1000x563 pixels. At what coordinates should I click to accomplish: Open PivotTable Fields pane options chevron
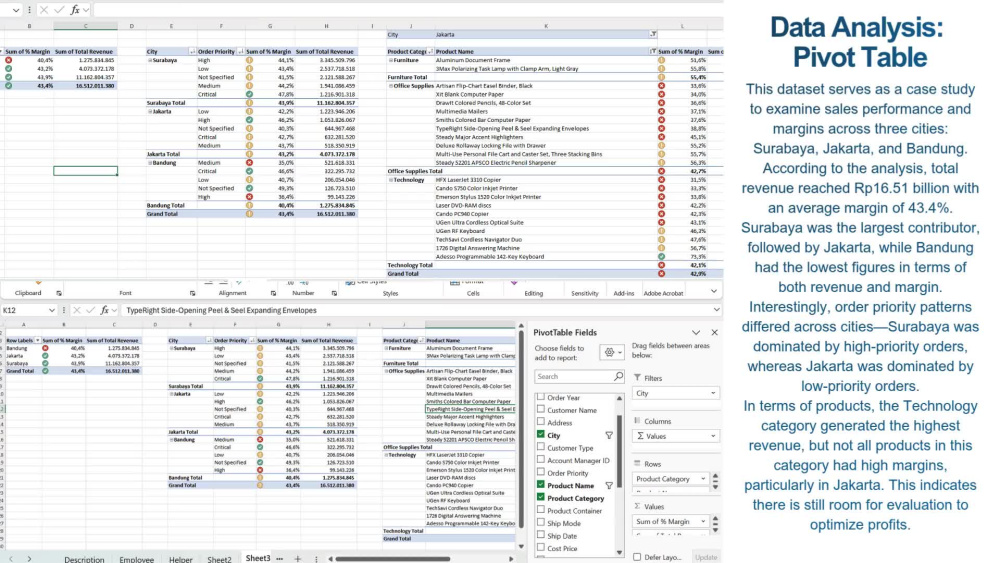(696, 332)
